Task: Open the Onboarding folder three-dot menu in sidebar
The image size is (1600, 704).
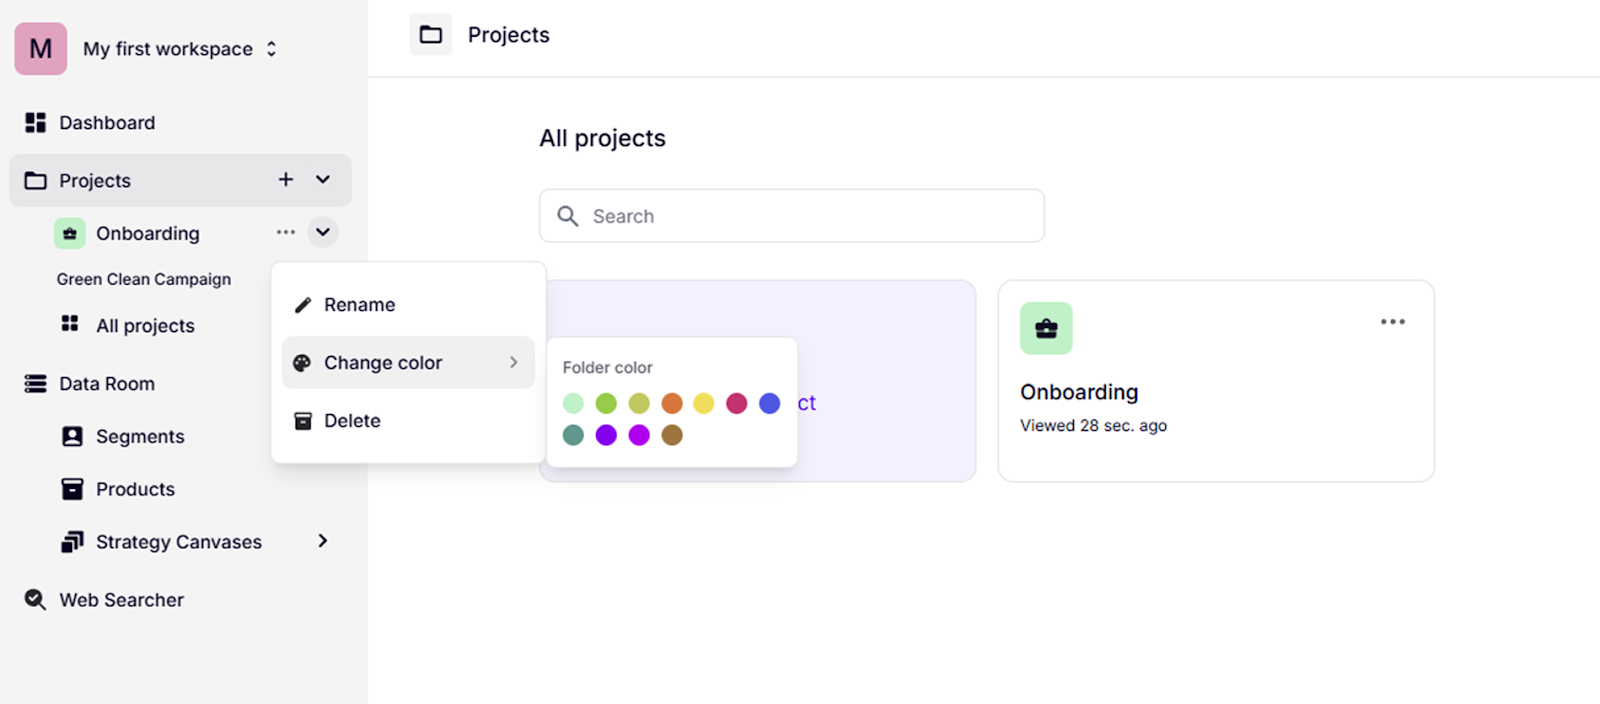Action: pyautogui.click(x=286, y=233)
